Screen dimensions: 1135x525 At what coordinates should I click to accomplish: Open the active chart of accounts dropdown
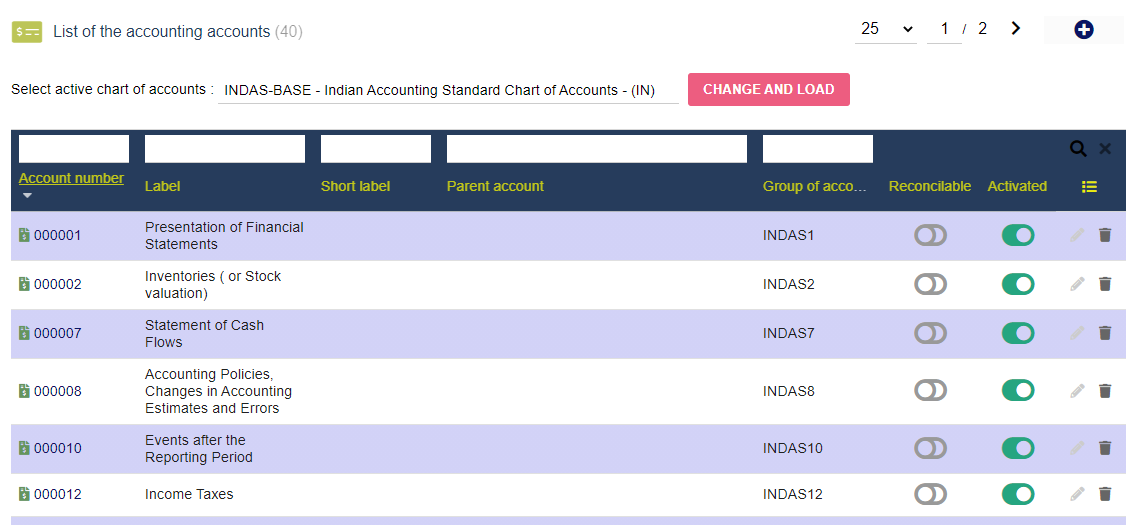point(448,91)
